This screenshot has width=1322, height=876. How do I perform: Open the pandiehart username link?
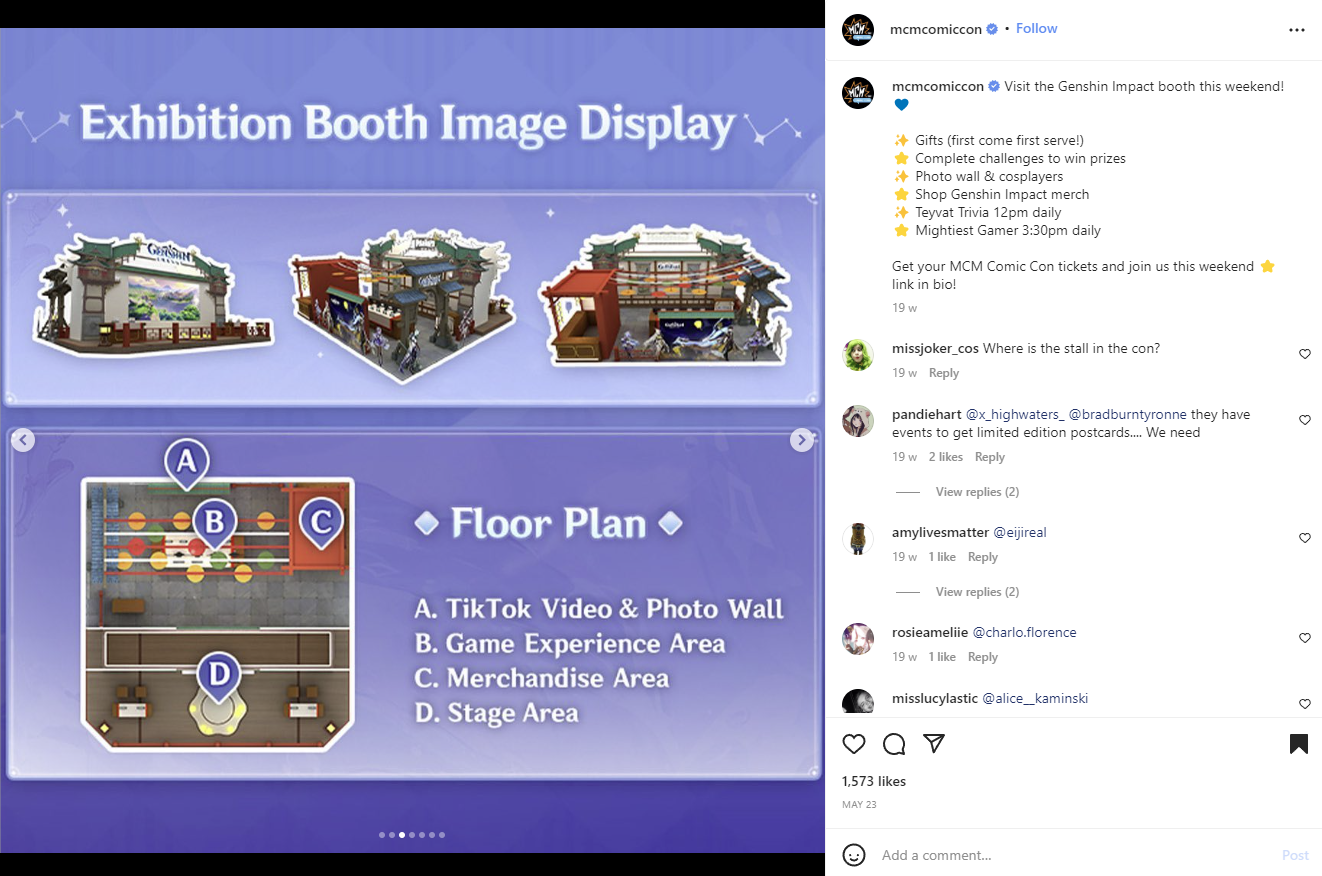tap(927, 414)
